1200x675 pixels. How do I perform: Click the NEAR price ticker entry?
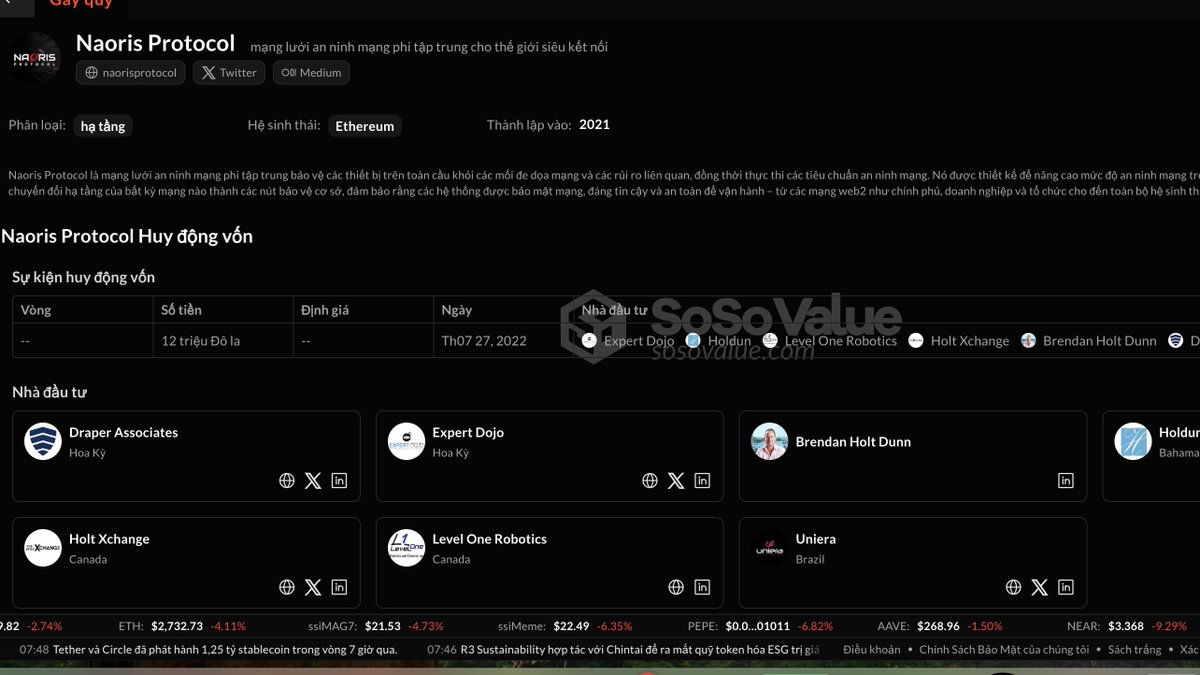click(1127, 626)
